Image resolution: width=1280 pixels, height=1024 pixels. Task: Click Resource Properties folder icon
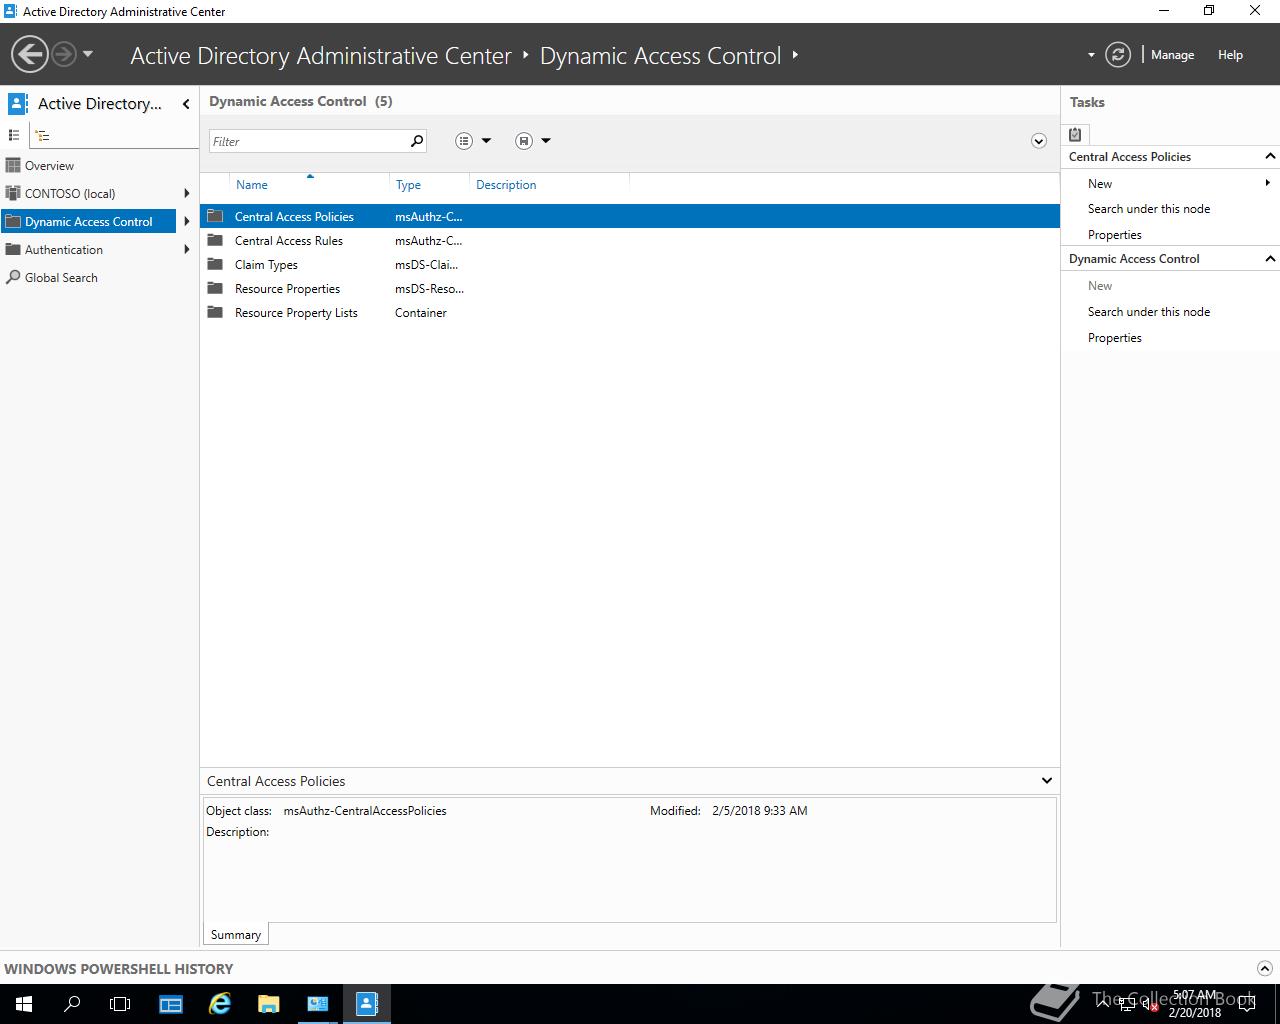point(215,288)
